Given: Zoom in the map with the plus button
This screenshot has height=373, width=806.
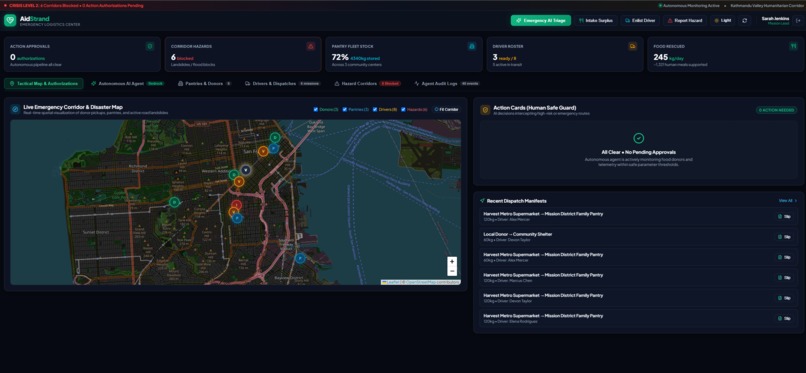Looking at the screenshot, I should 452,262.
